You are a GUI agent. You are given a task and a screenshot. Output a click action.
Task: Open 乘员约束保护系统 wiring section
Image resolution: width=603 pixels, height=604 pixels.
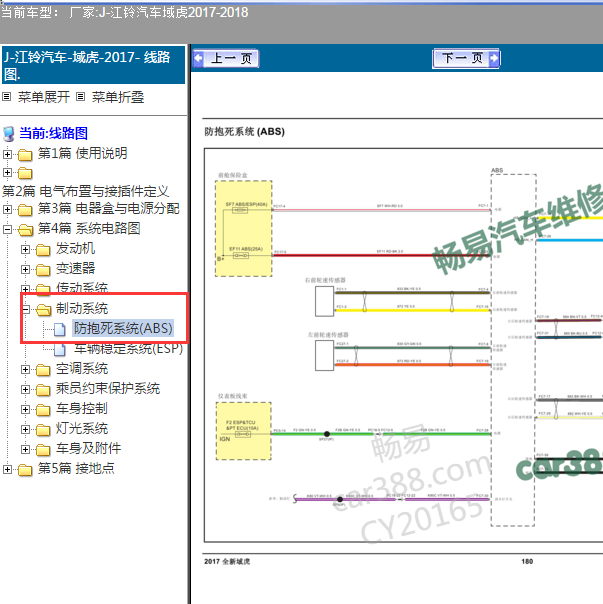(x=108, y=389)
